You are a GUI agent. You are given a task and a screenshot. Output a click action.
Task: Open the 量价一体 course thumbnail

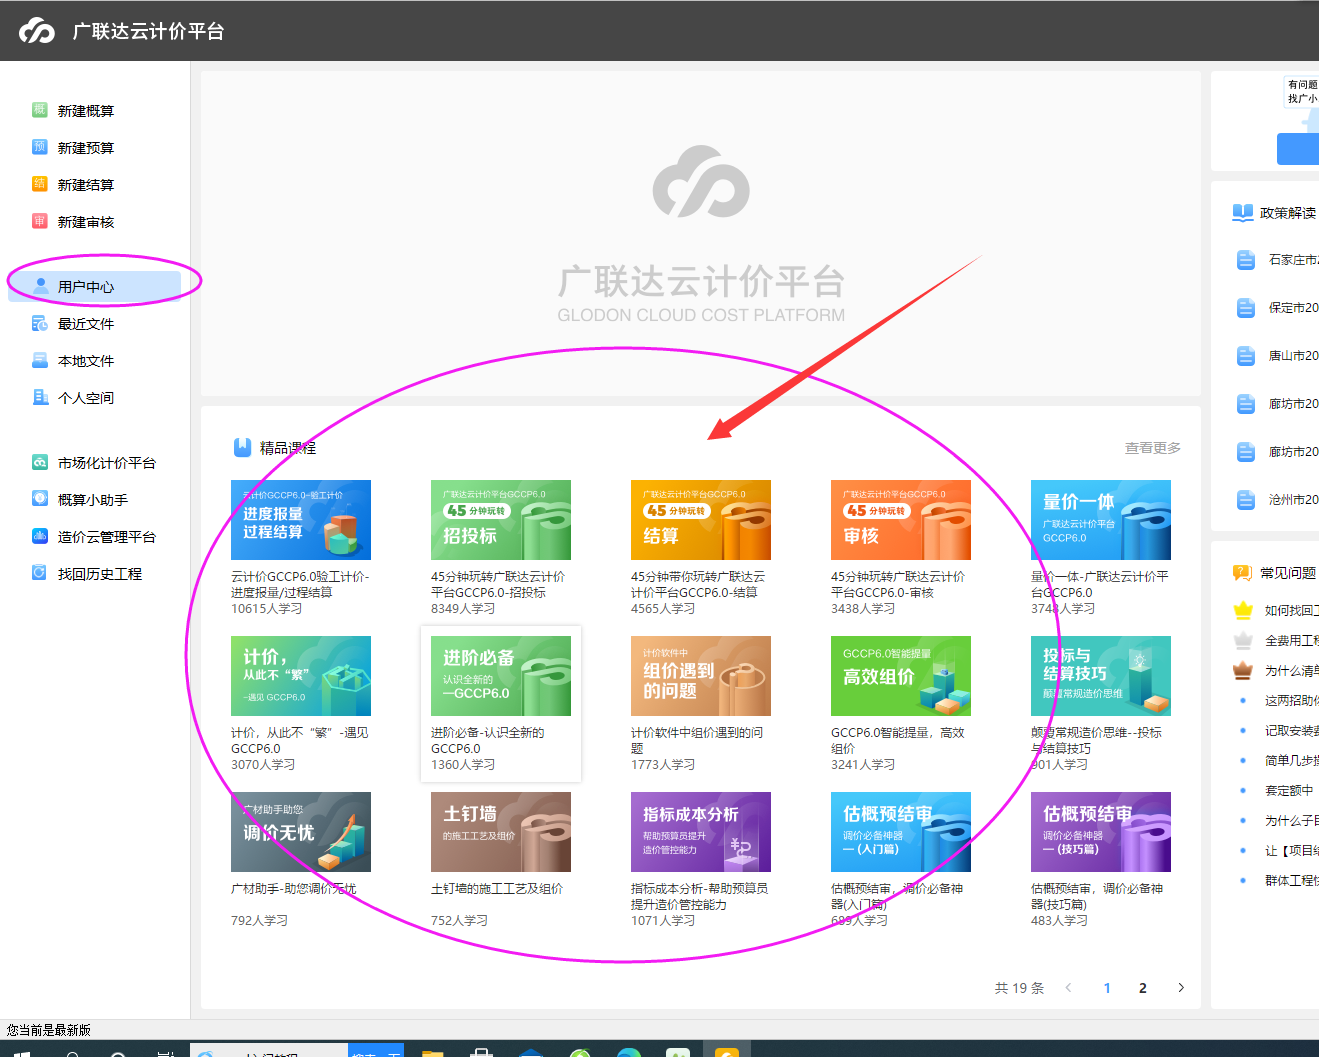click(1101, 520)
